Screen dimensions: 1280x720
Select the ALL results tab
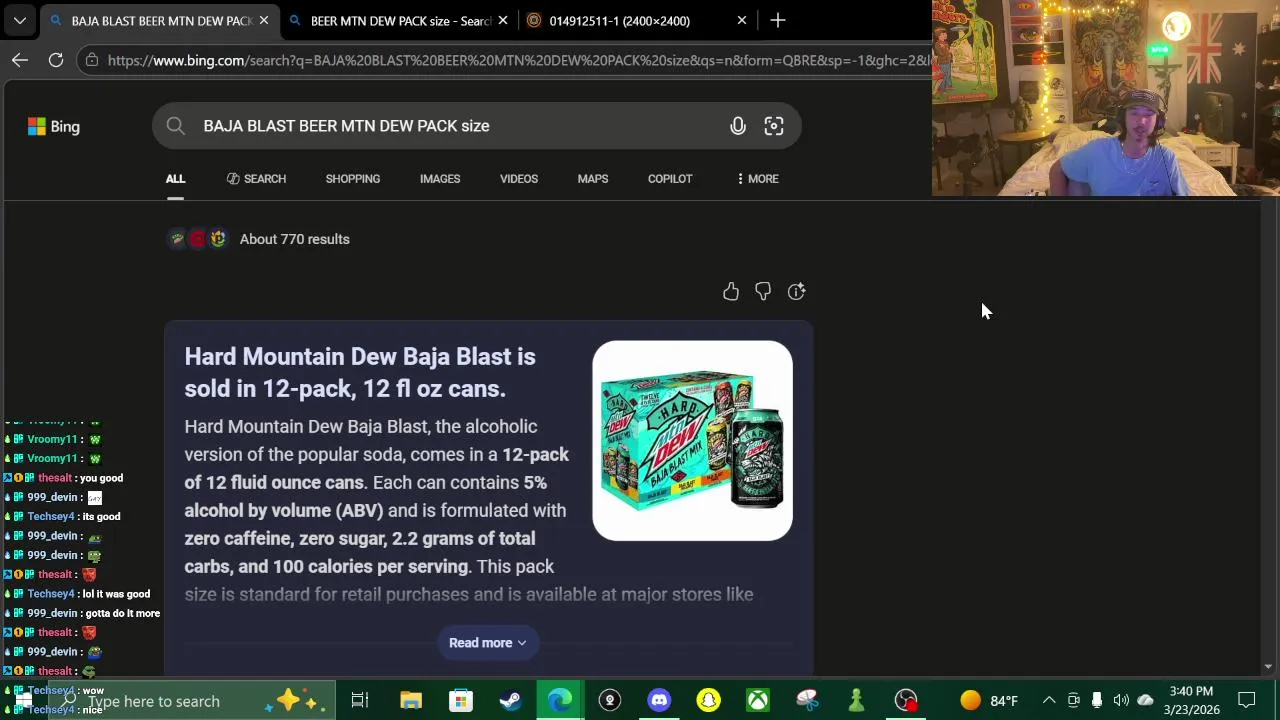coord(175,179)
